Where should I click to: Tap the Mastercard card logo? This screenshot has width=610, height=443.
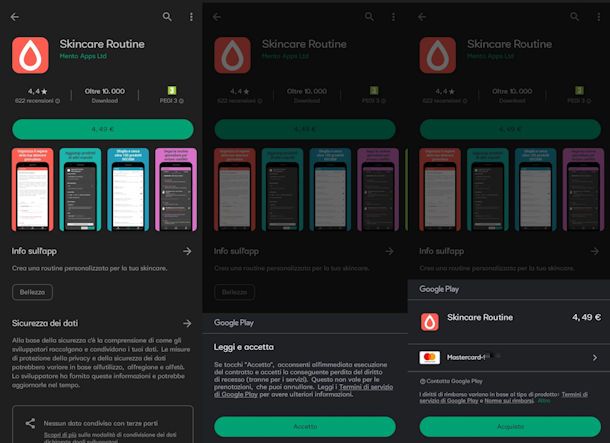click(429, 357)
